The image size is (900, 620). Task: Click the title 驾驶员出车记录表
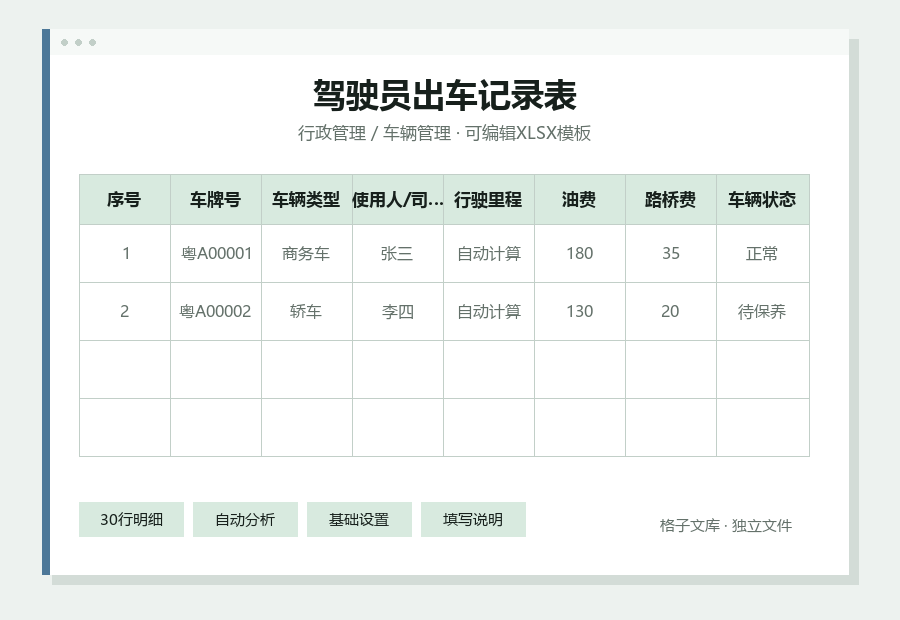[x=445, y=95]
